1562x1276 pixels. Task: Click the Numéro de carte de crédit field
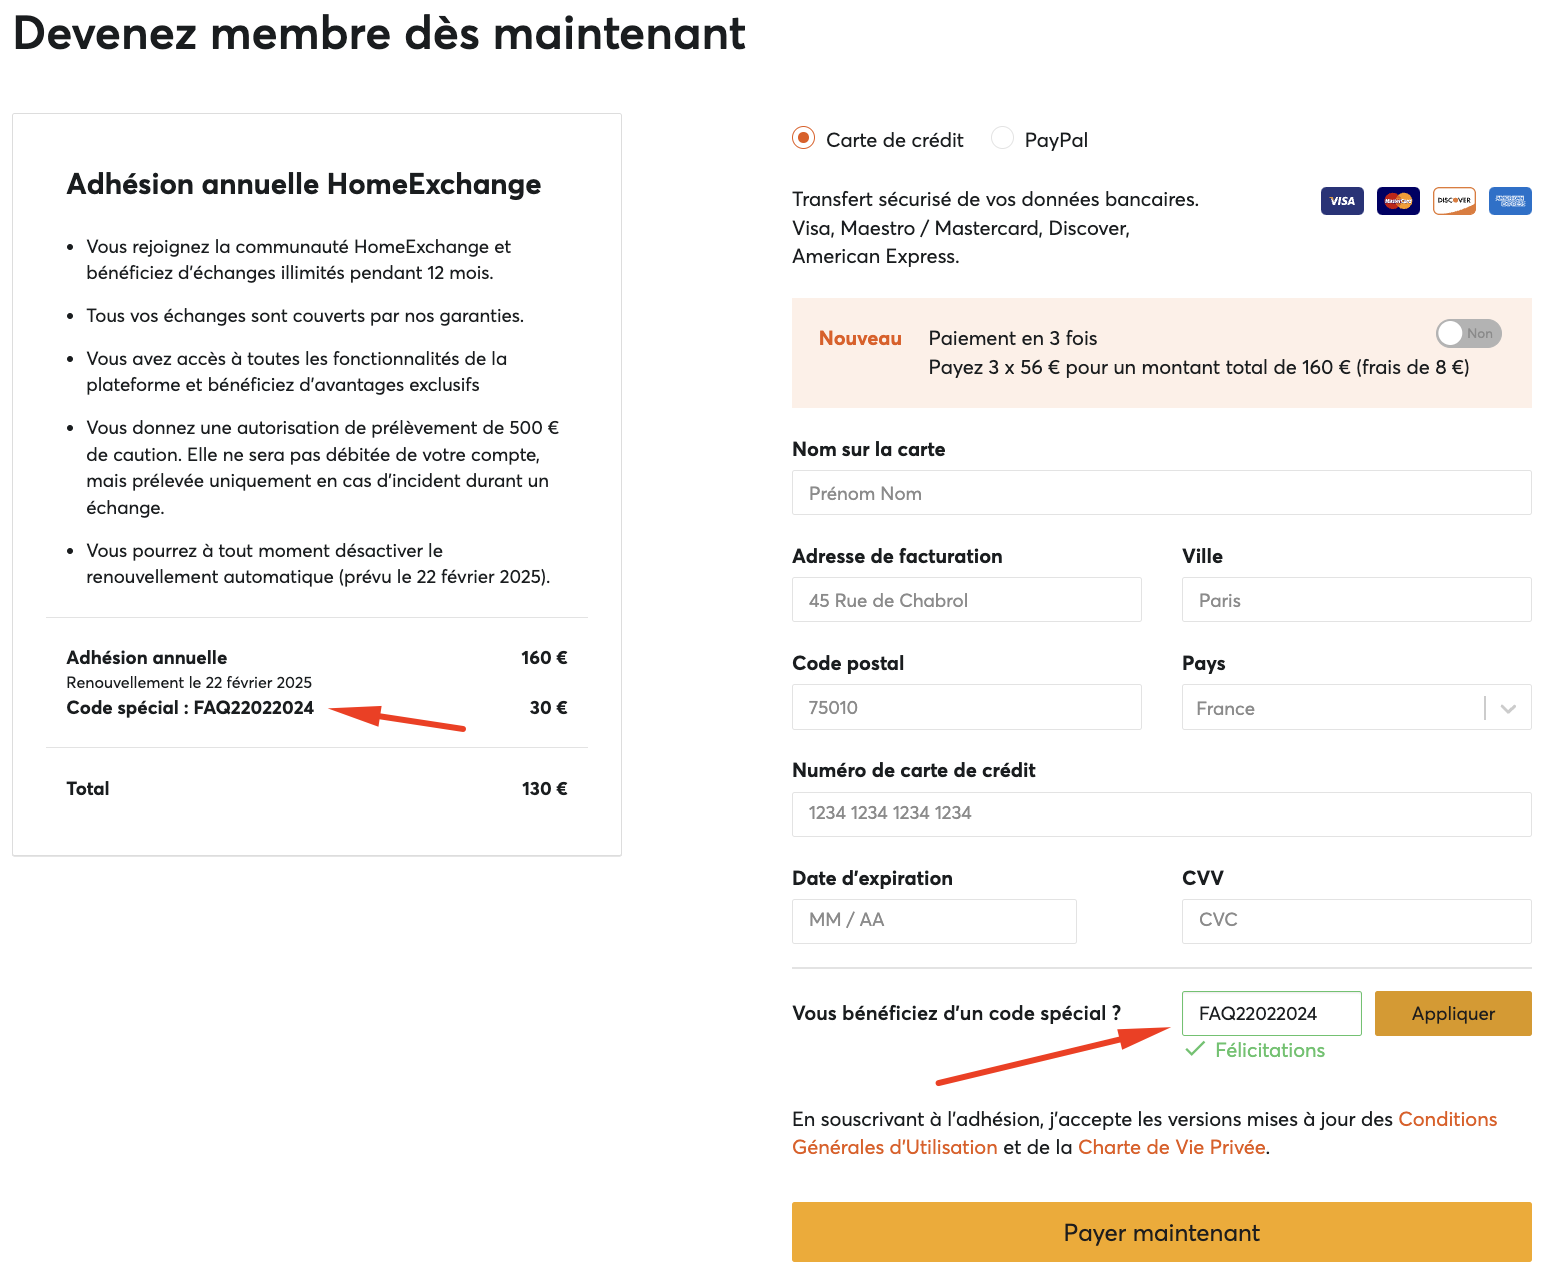point(1161,814)
